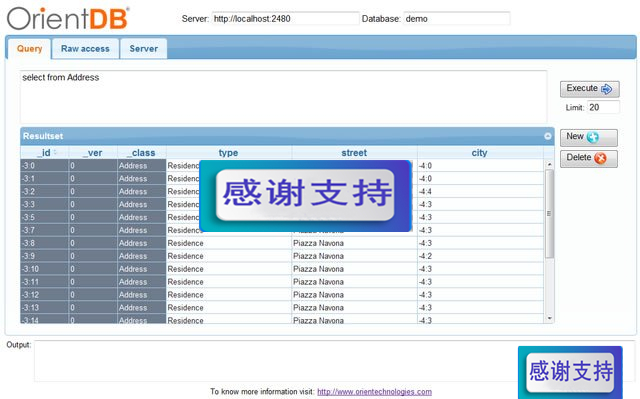Click the _ver column header
This screenshot has width=640, height=399.
(x=93, y=153)
